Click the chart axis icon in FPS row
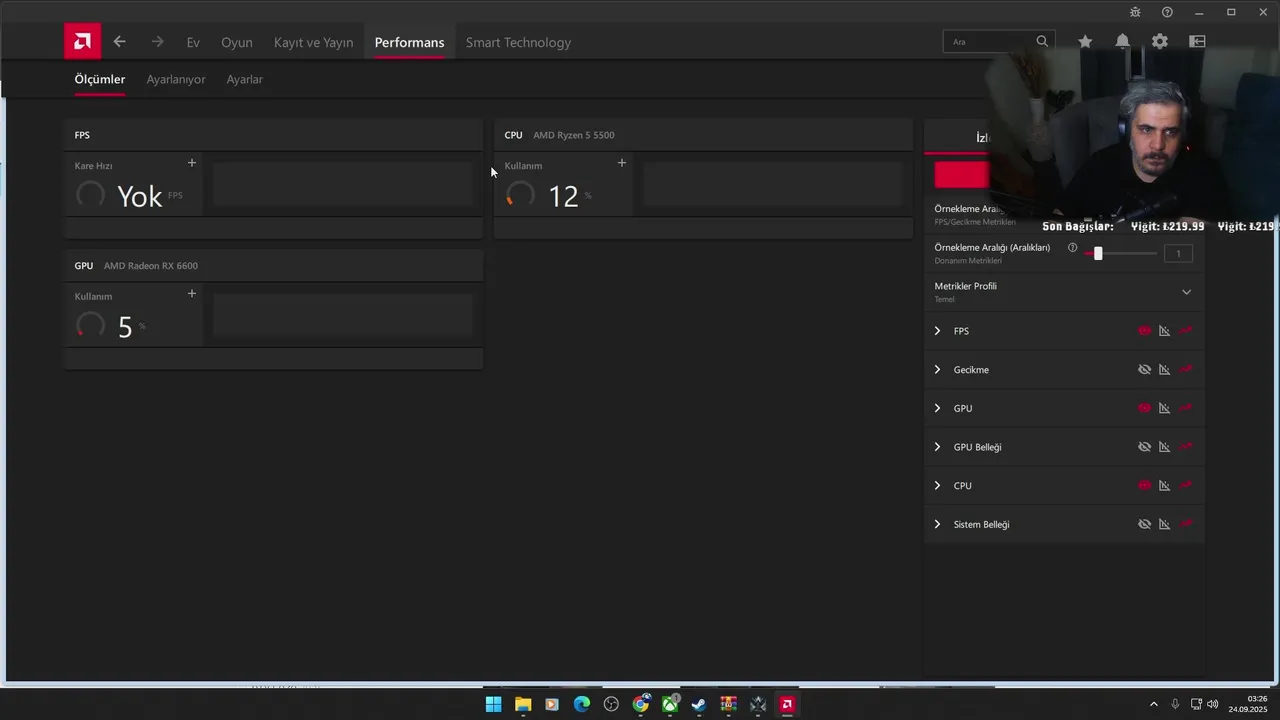 point(1165,331)
